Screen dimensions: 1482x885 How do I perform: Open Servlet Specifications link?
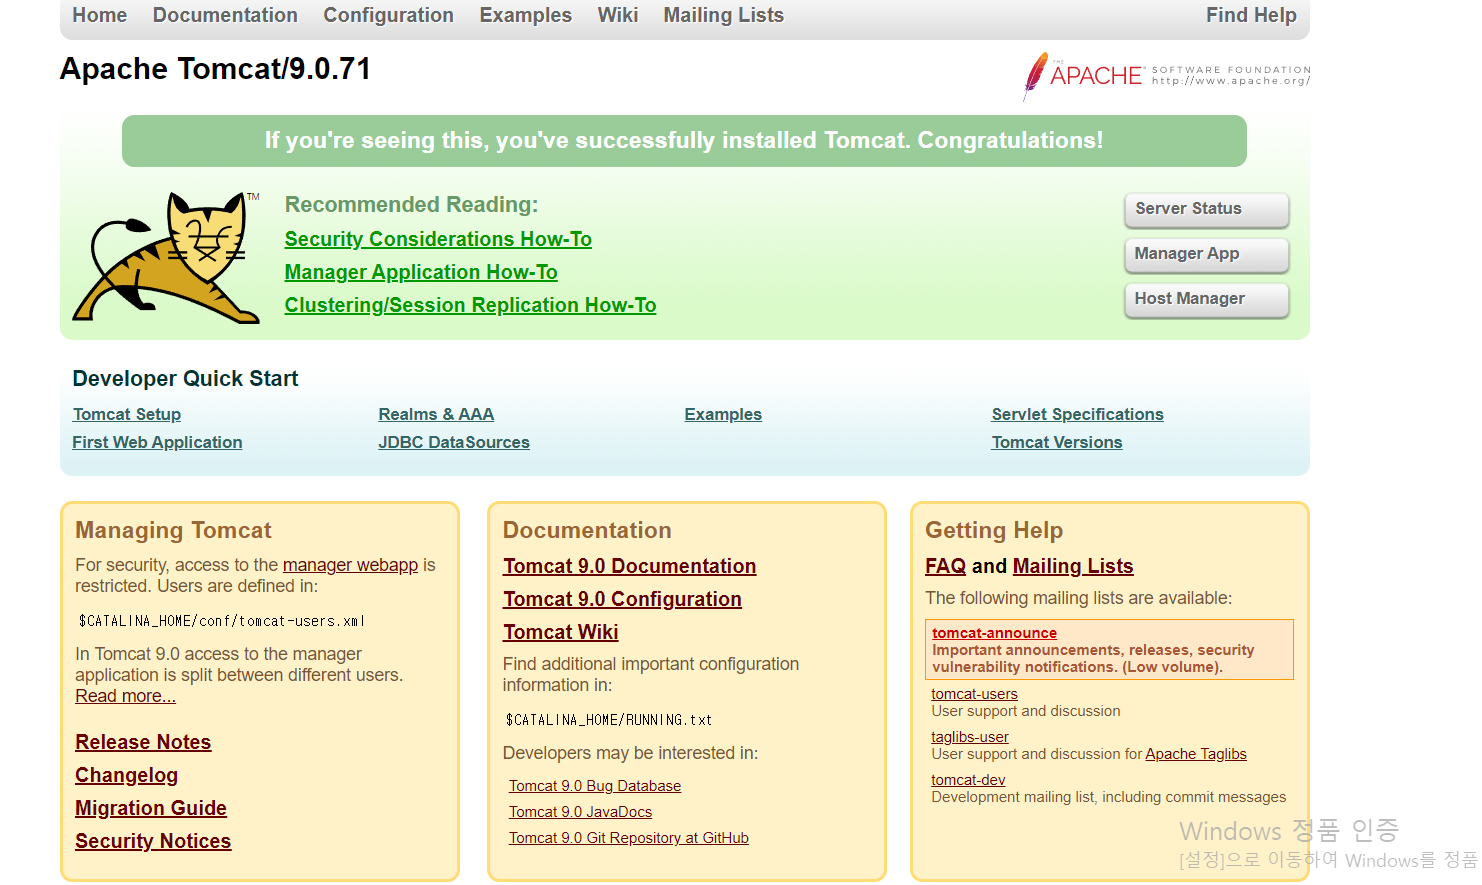[1077, 414]
